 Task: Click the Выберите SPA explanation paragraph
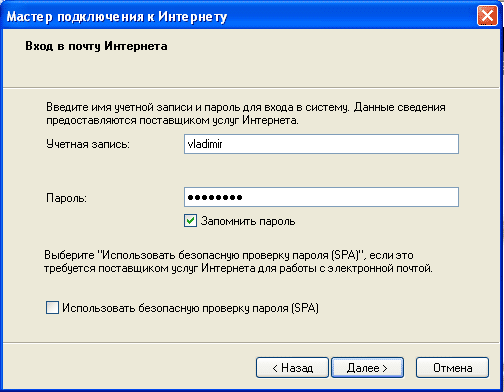click(x=238, y=262)
